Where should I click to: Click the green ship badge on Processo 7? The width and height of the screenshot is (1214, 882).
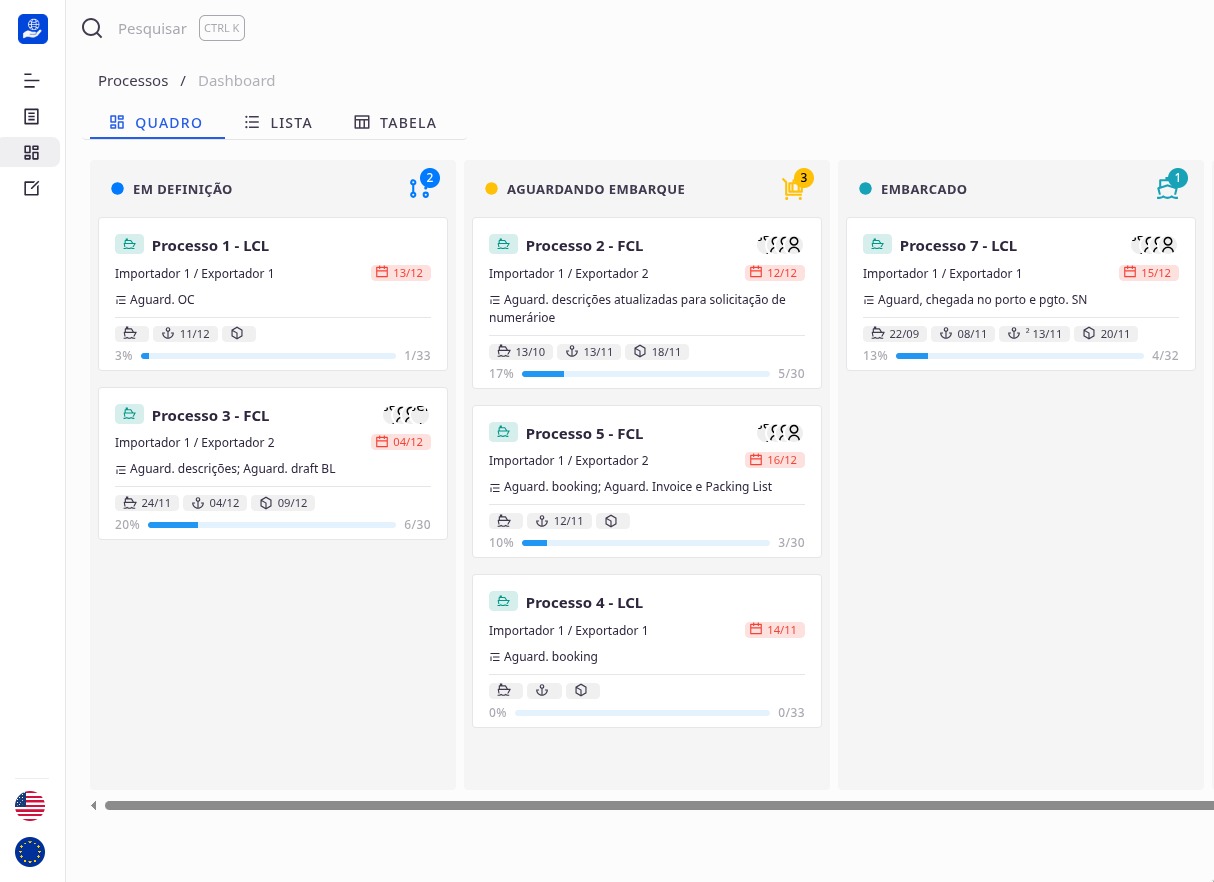click(877, 244)
